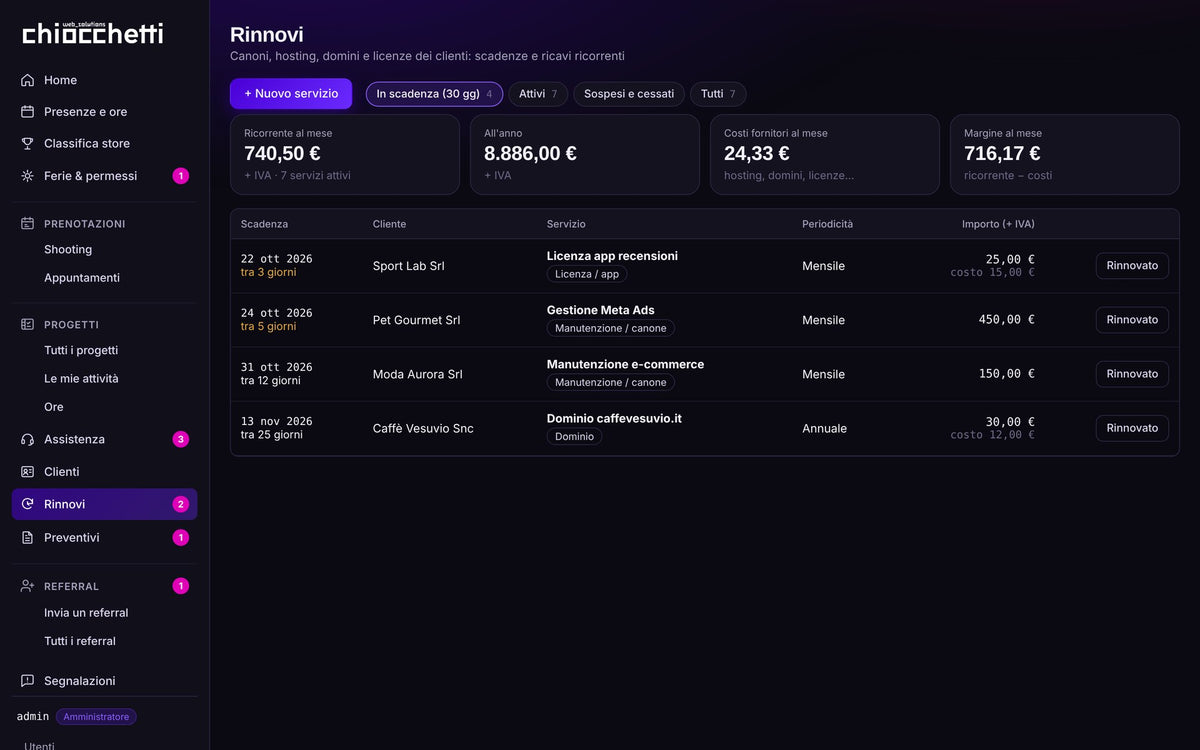Screen dimensions: 1200x750
Task: Open Le mie attività page
Action: point(81,379)
